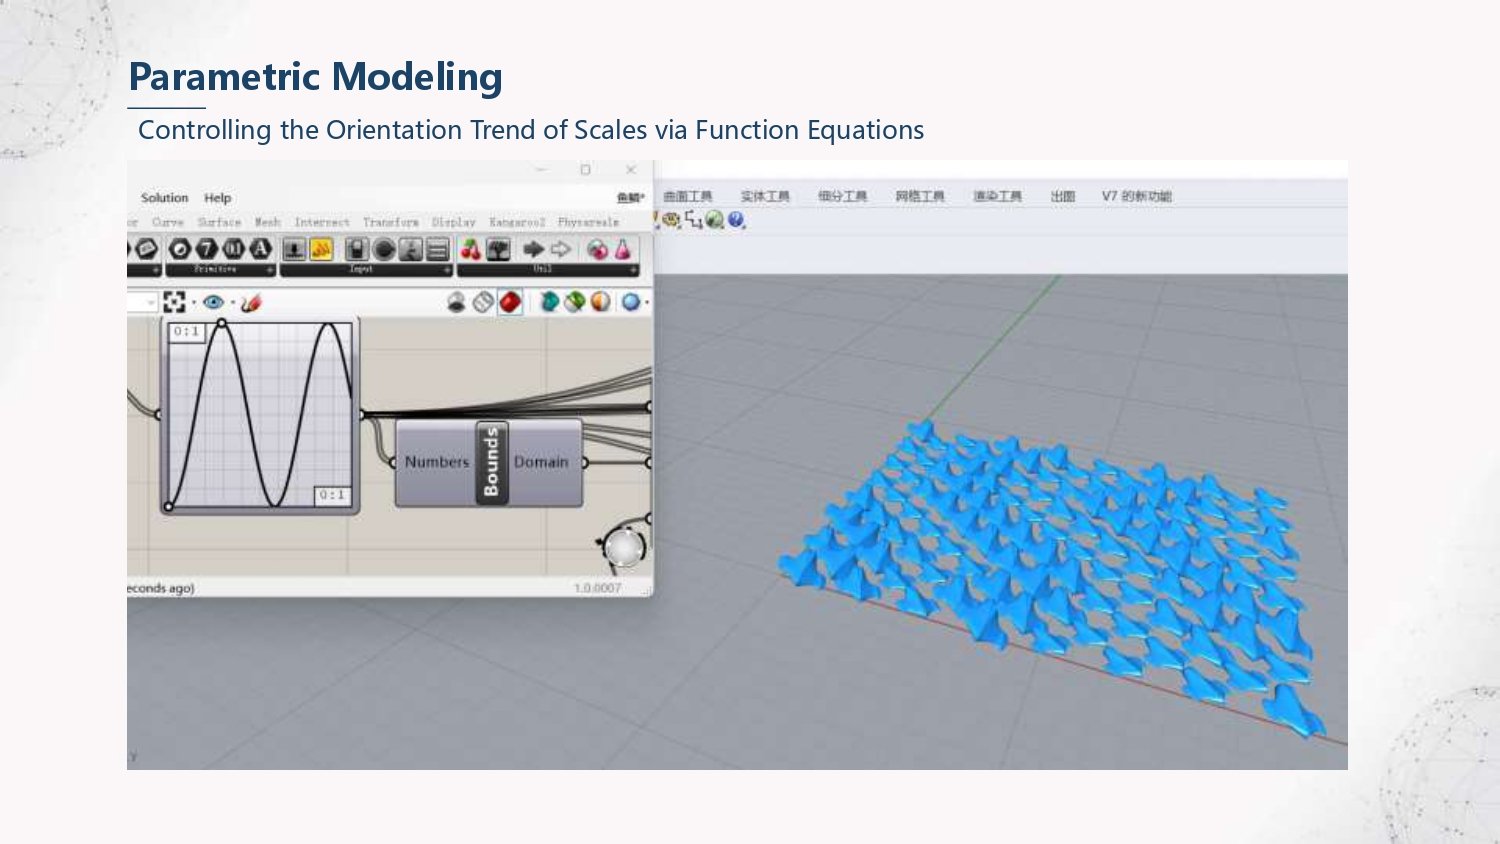The height and width of the screenshot is (844, 1500).
Task: Switch to the Transform component tab
Action: point(390,222)
